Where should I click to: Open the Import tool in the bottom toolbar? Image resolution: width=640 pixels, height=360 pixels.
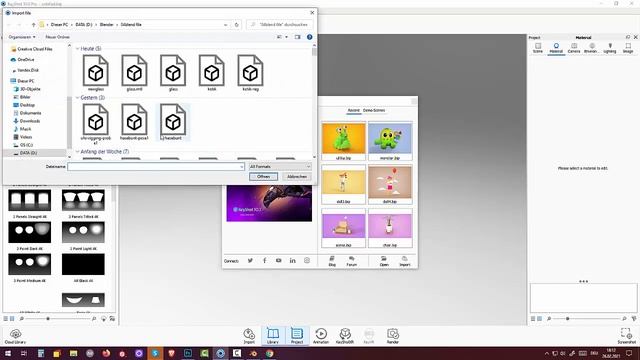pos(249,336)
